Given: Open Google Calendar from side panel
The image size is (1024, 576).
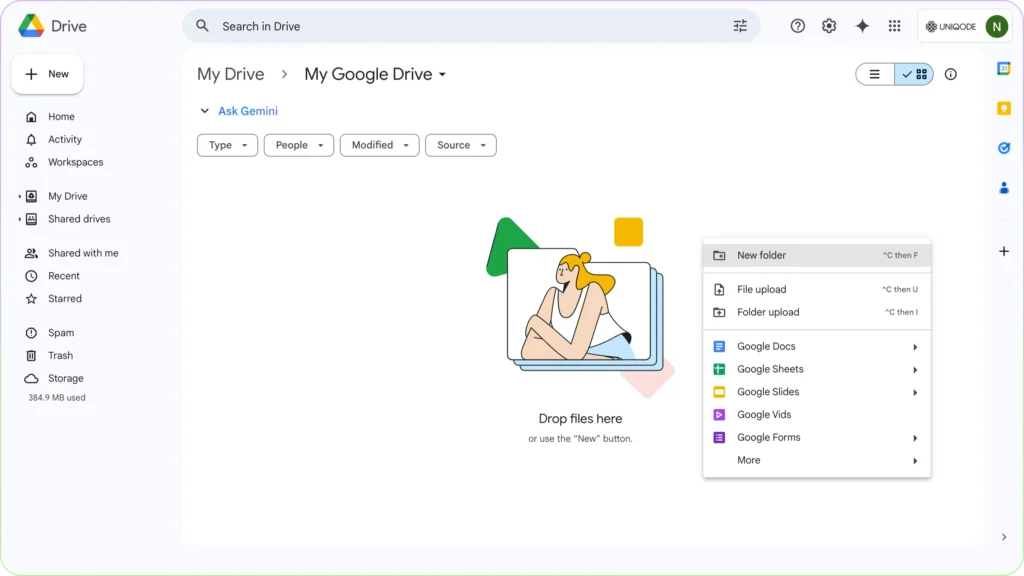Looking at the screenshot, I should tap(1004, 67).
